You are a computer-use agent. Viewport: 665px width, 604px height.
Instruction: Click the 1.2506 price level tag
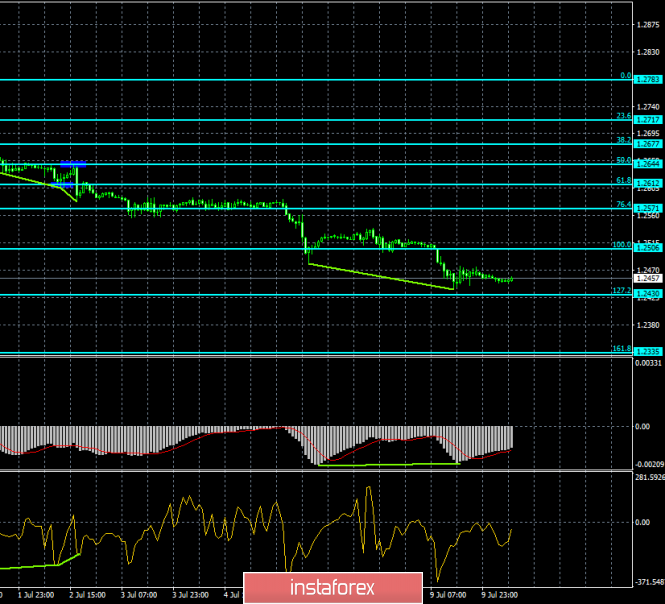click(649, 248)
